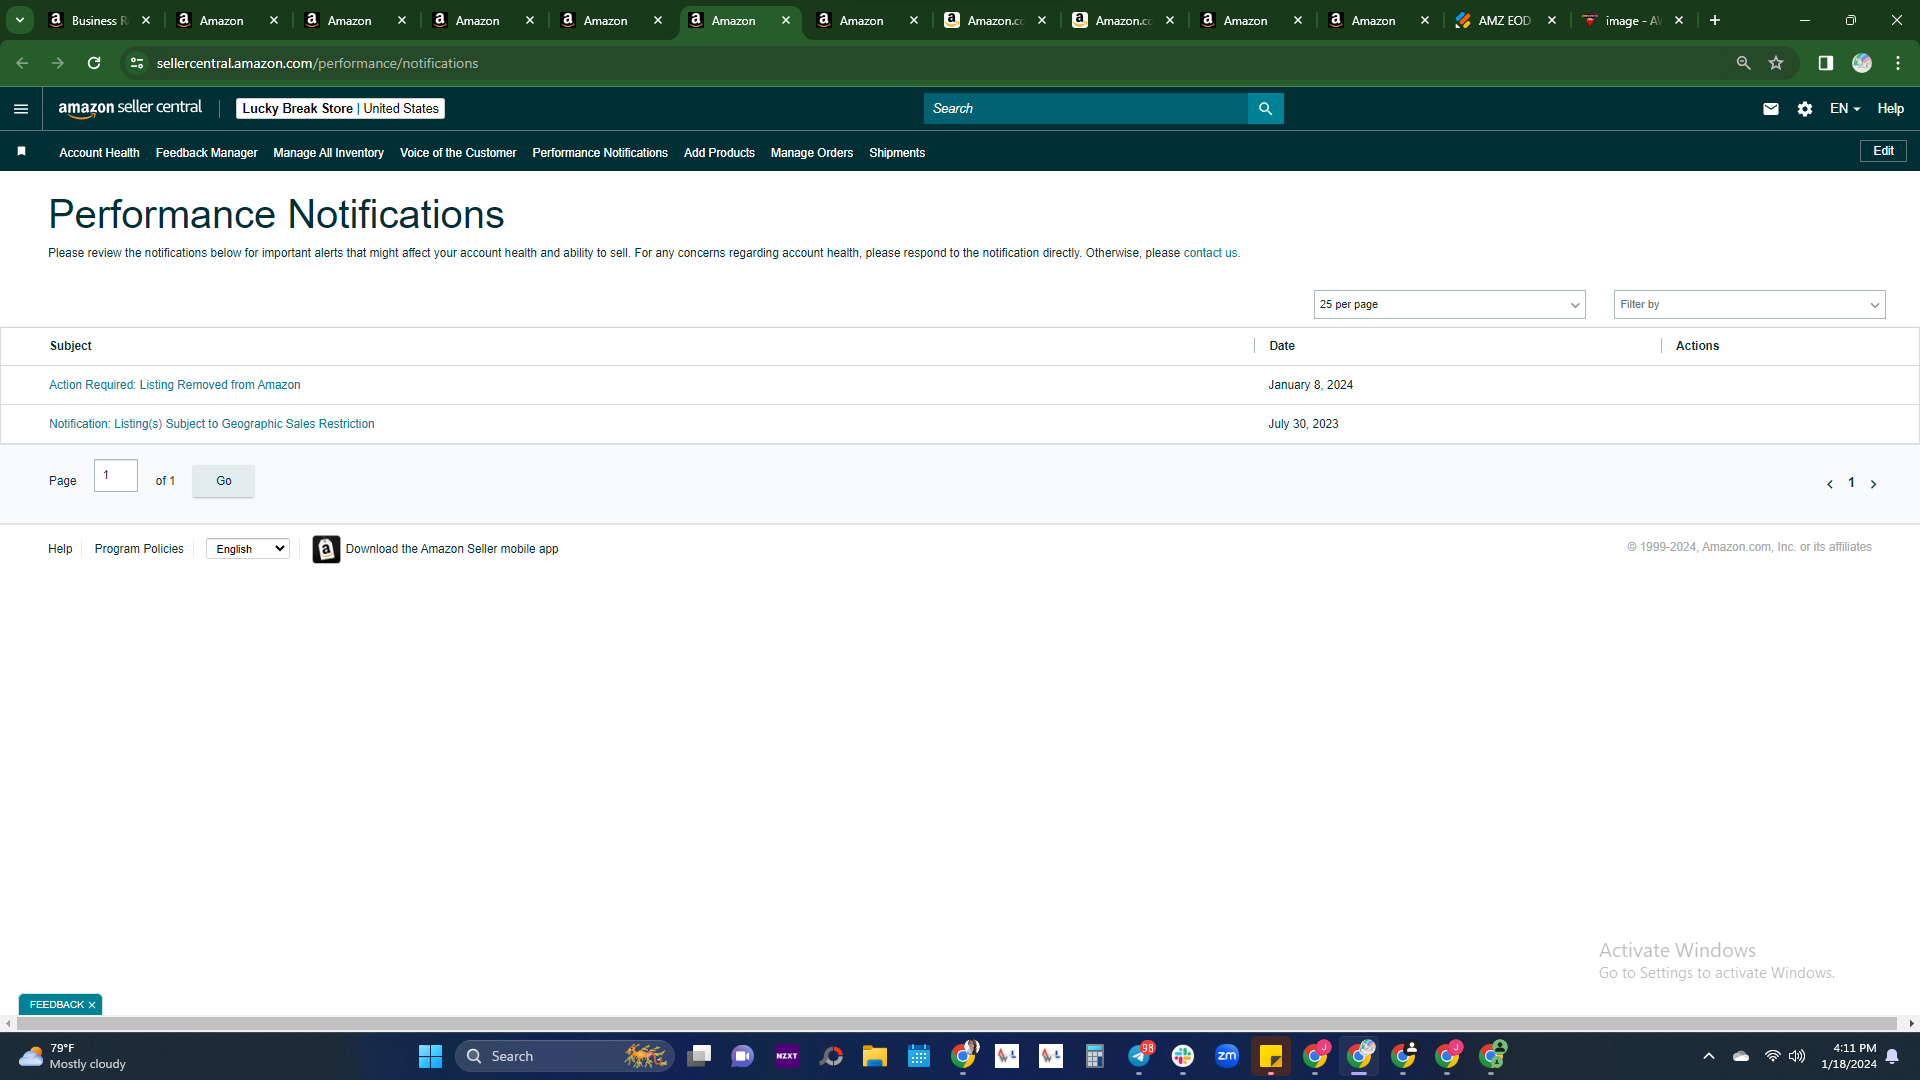The image size is (1920, 1080).
Task: Open the Chrome side panel icon
Action: 1826,63
